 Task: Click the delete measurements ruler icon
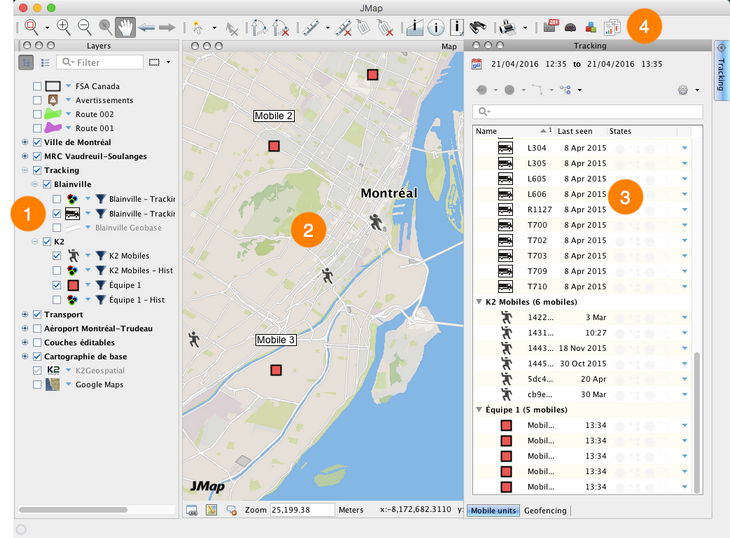[x=344, y=28]
